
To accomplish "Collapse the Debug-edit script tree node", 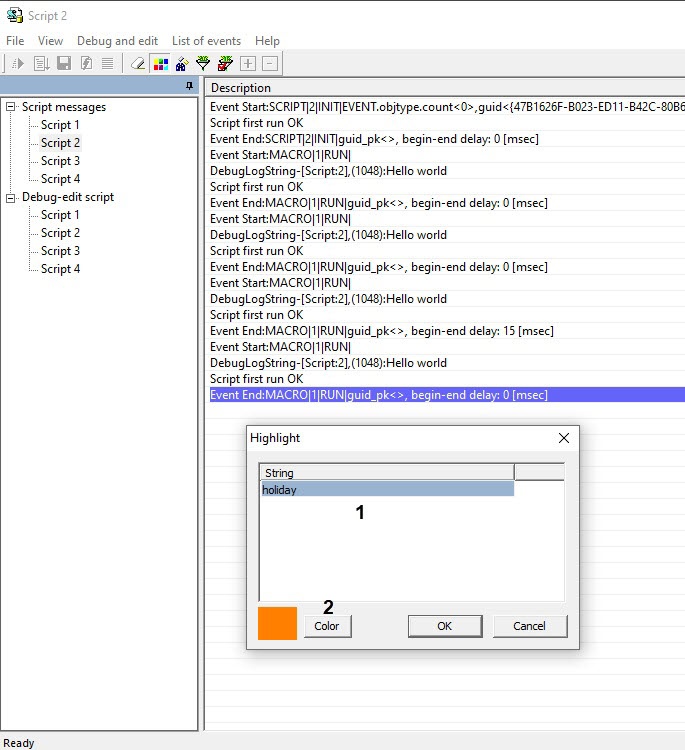I will (11, 197).
